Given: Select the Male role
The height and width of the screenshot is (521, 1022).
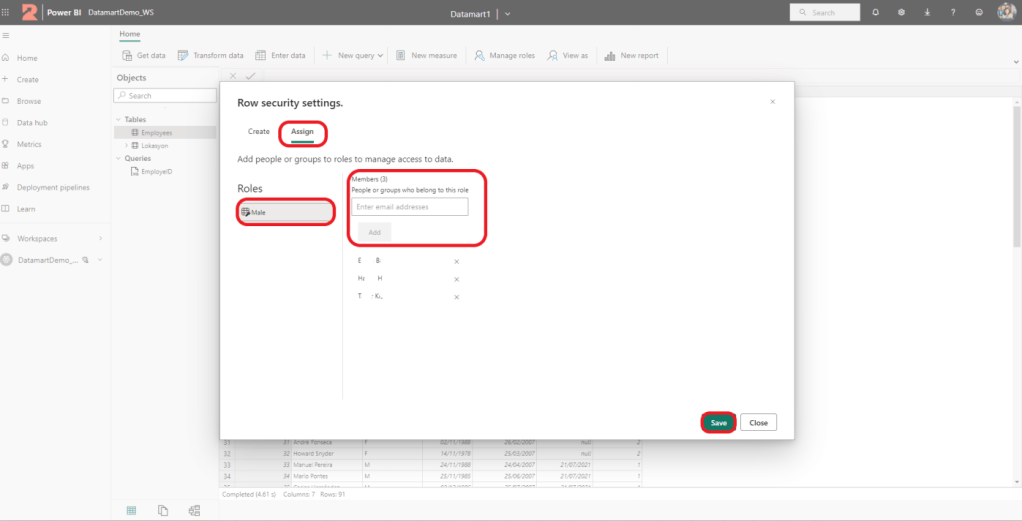Looking at the screenshot, I should pyautogui.click(x=286, y=212).
